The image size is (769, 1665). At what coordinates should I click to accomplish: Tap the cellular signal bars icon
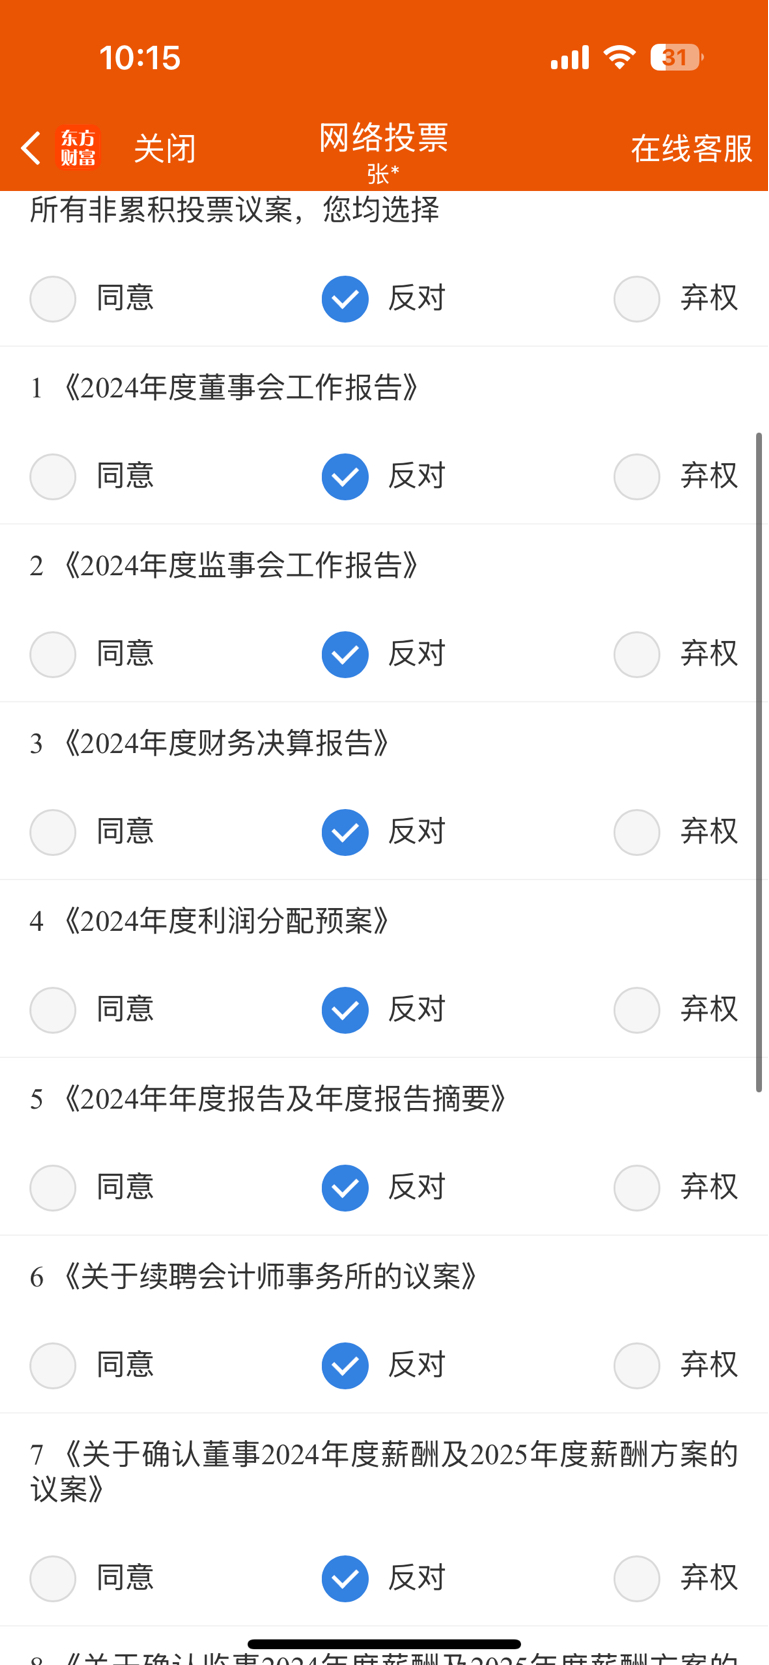coord(570,58)
